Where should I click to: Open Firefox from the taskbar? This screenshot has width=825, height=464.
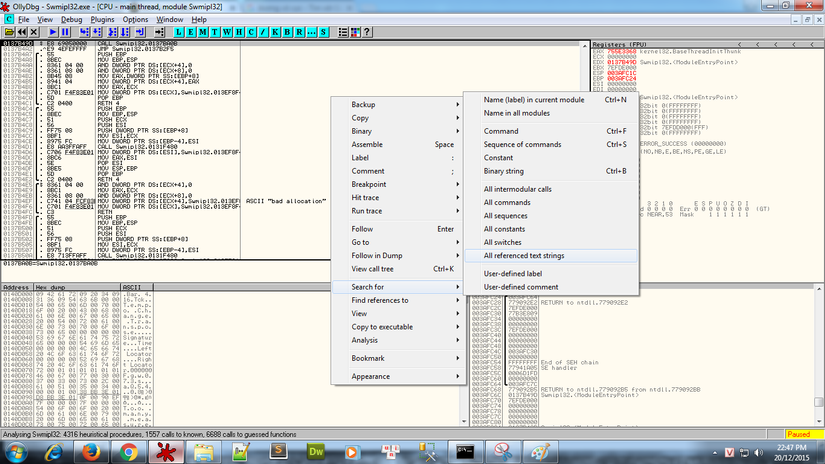click(91, 452)
